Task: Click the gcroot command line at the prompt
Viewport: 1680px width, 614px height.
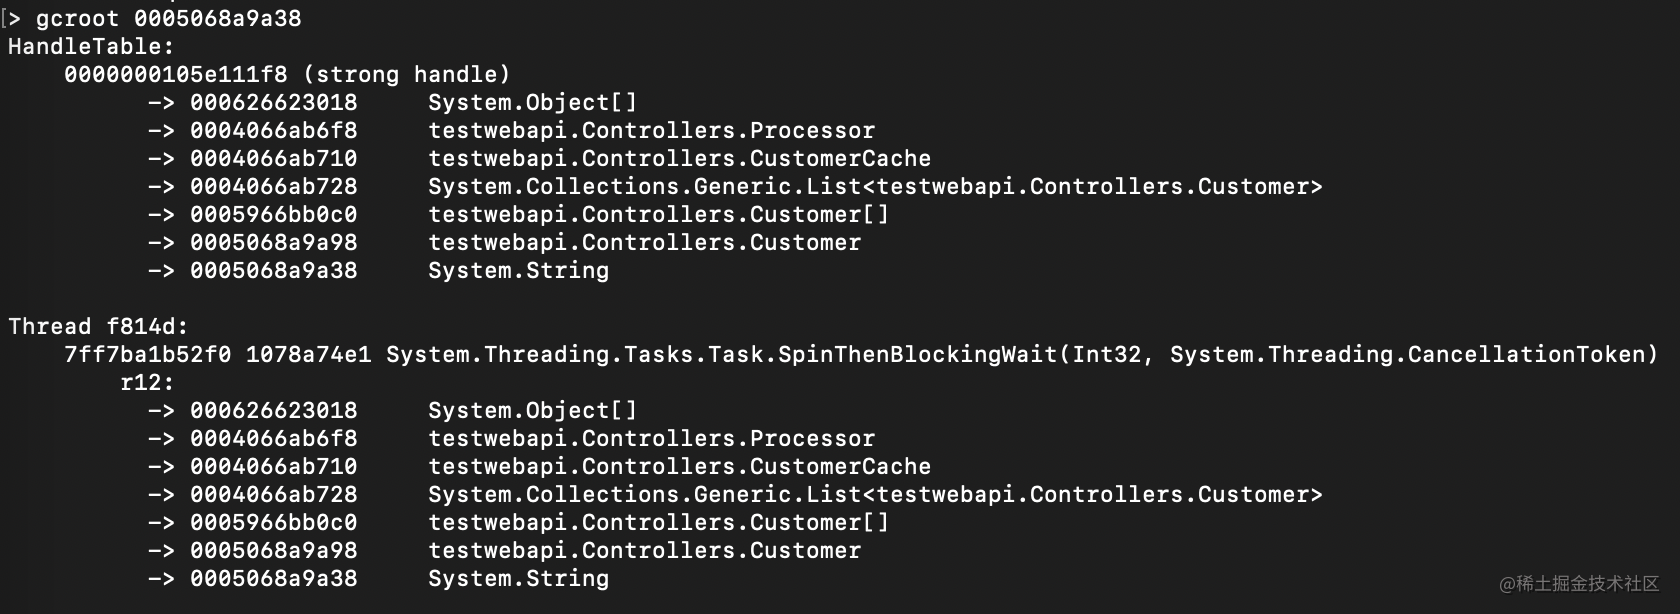Action: pyautogui.click(x=168, y=19)
